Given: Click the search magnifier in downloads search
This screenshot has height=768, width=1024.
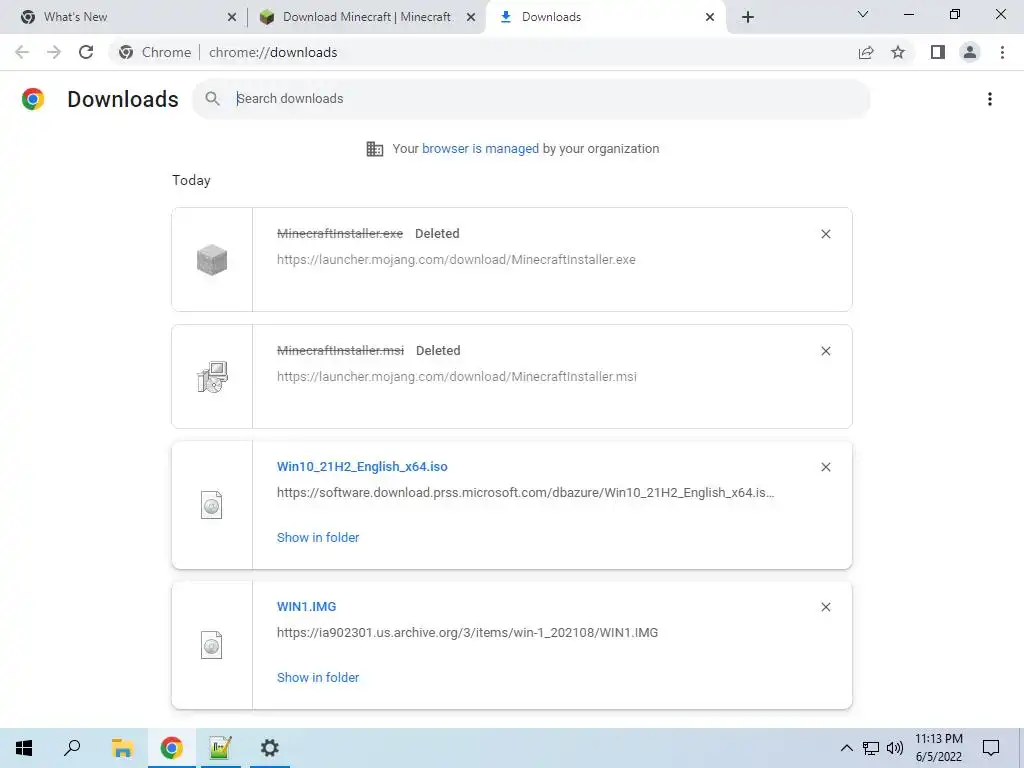Looking at the screenshot, I should (x=212, y=99).
